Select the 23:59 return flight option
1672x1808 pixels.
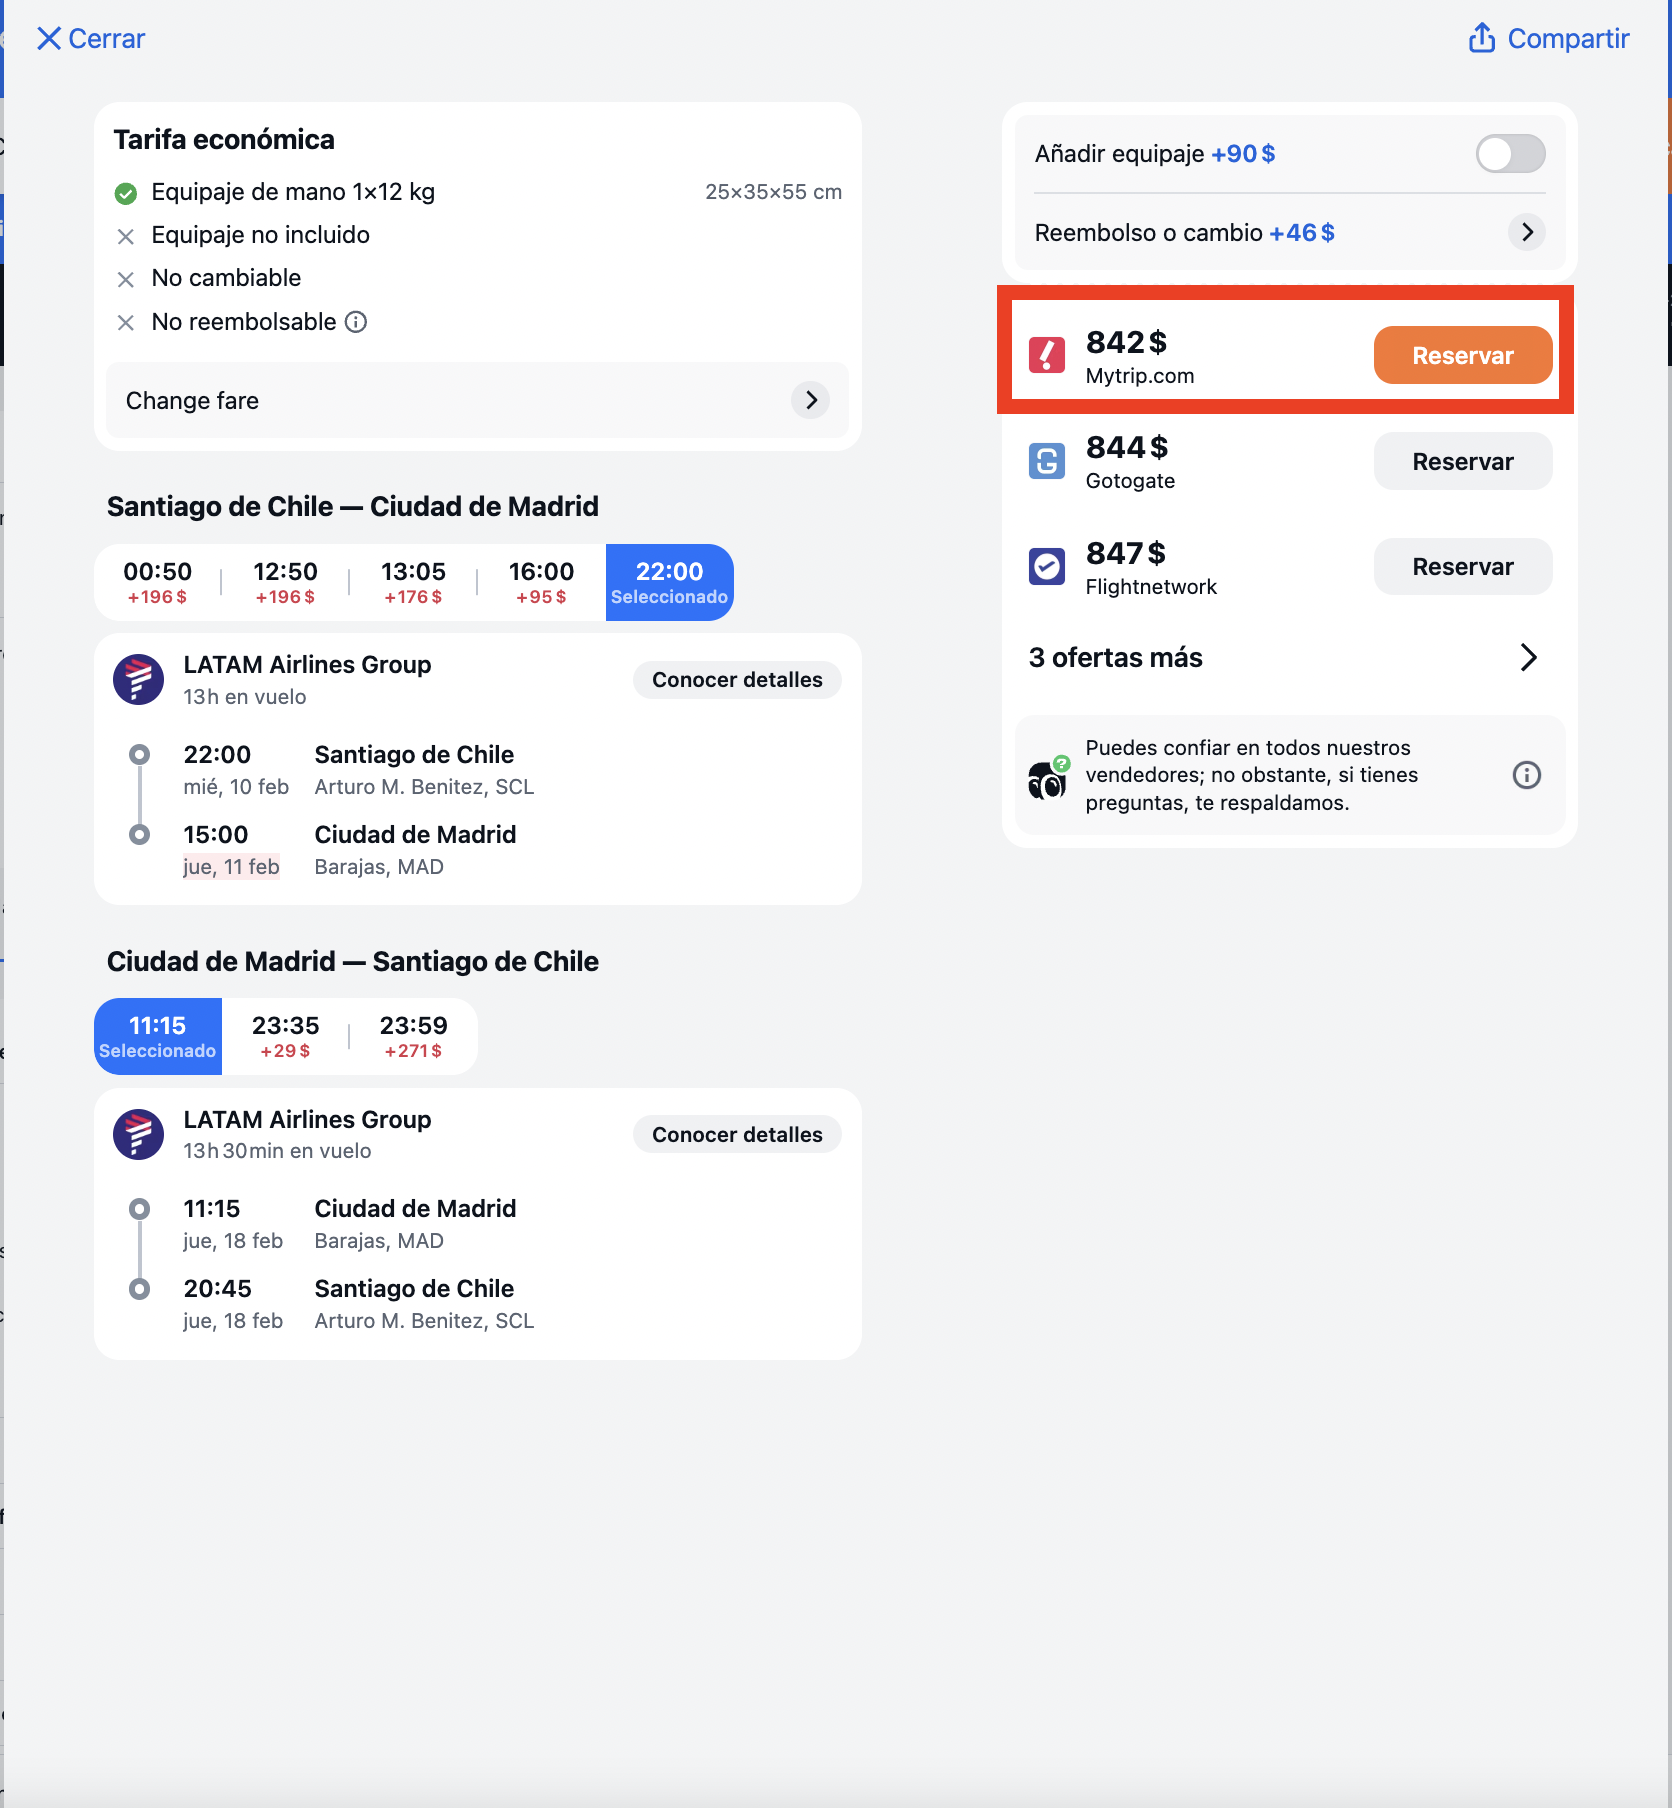tap(413, 1036)
